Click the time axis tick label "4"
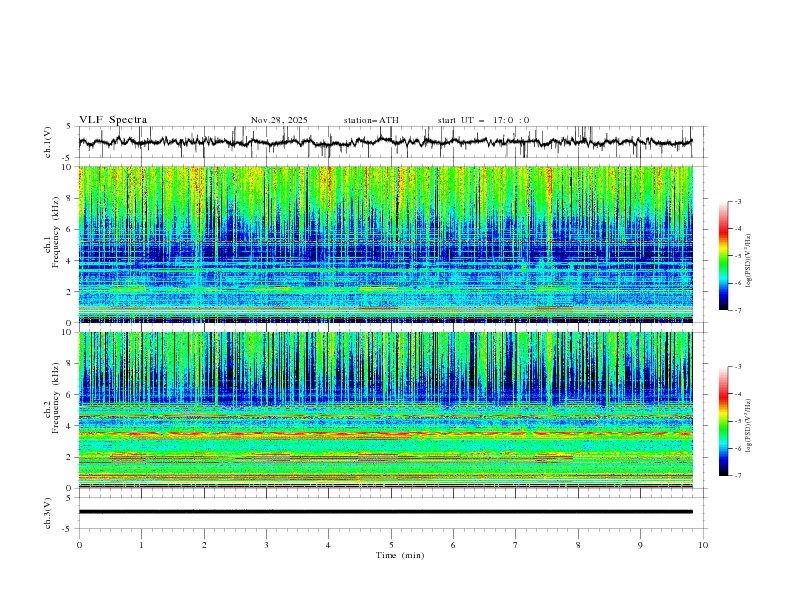792x612 pixels. [328, 545]
